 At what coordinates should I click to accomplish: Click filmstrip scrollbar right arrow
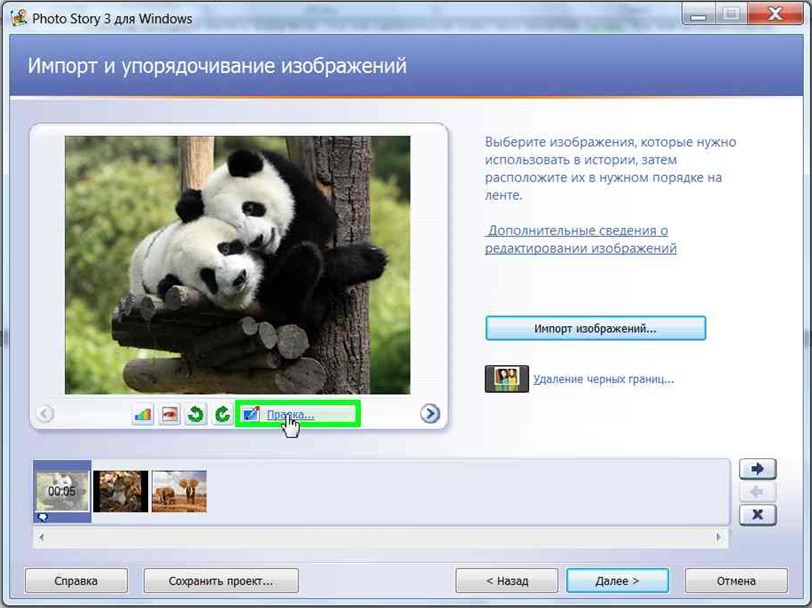[x=719, y=537]
